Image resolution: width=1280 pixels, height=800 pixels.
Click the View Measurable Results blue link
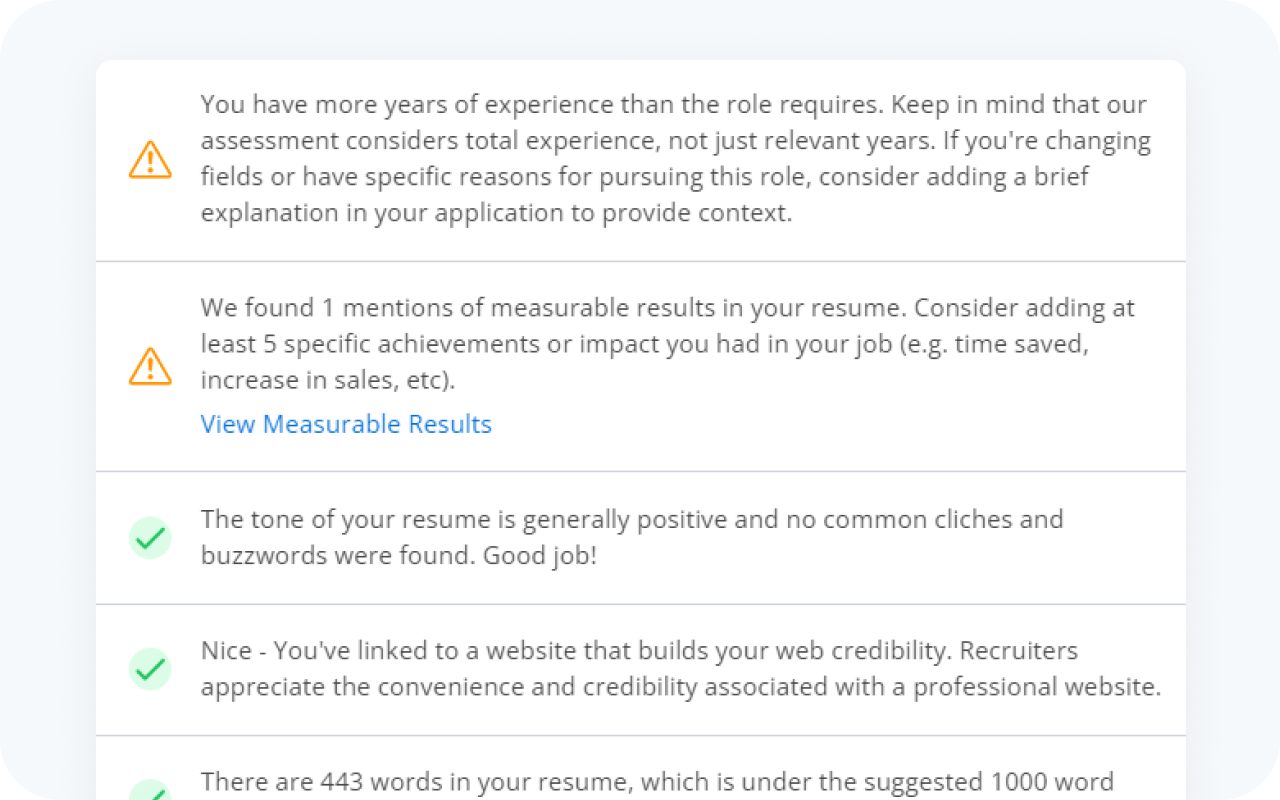pos(346,424)
